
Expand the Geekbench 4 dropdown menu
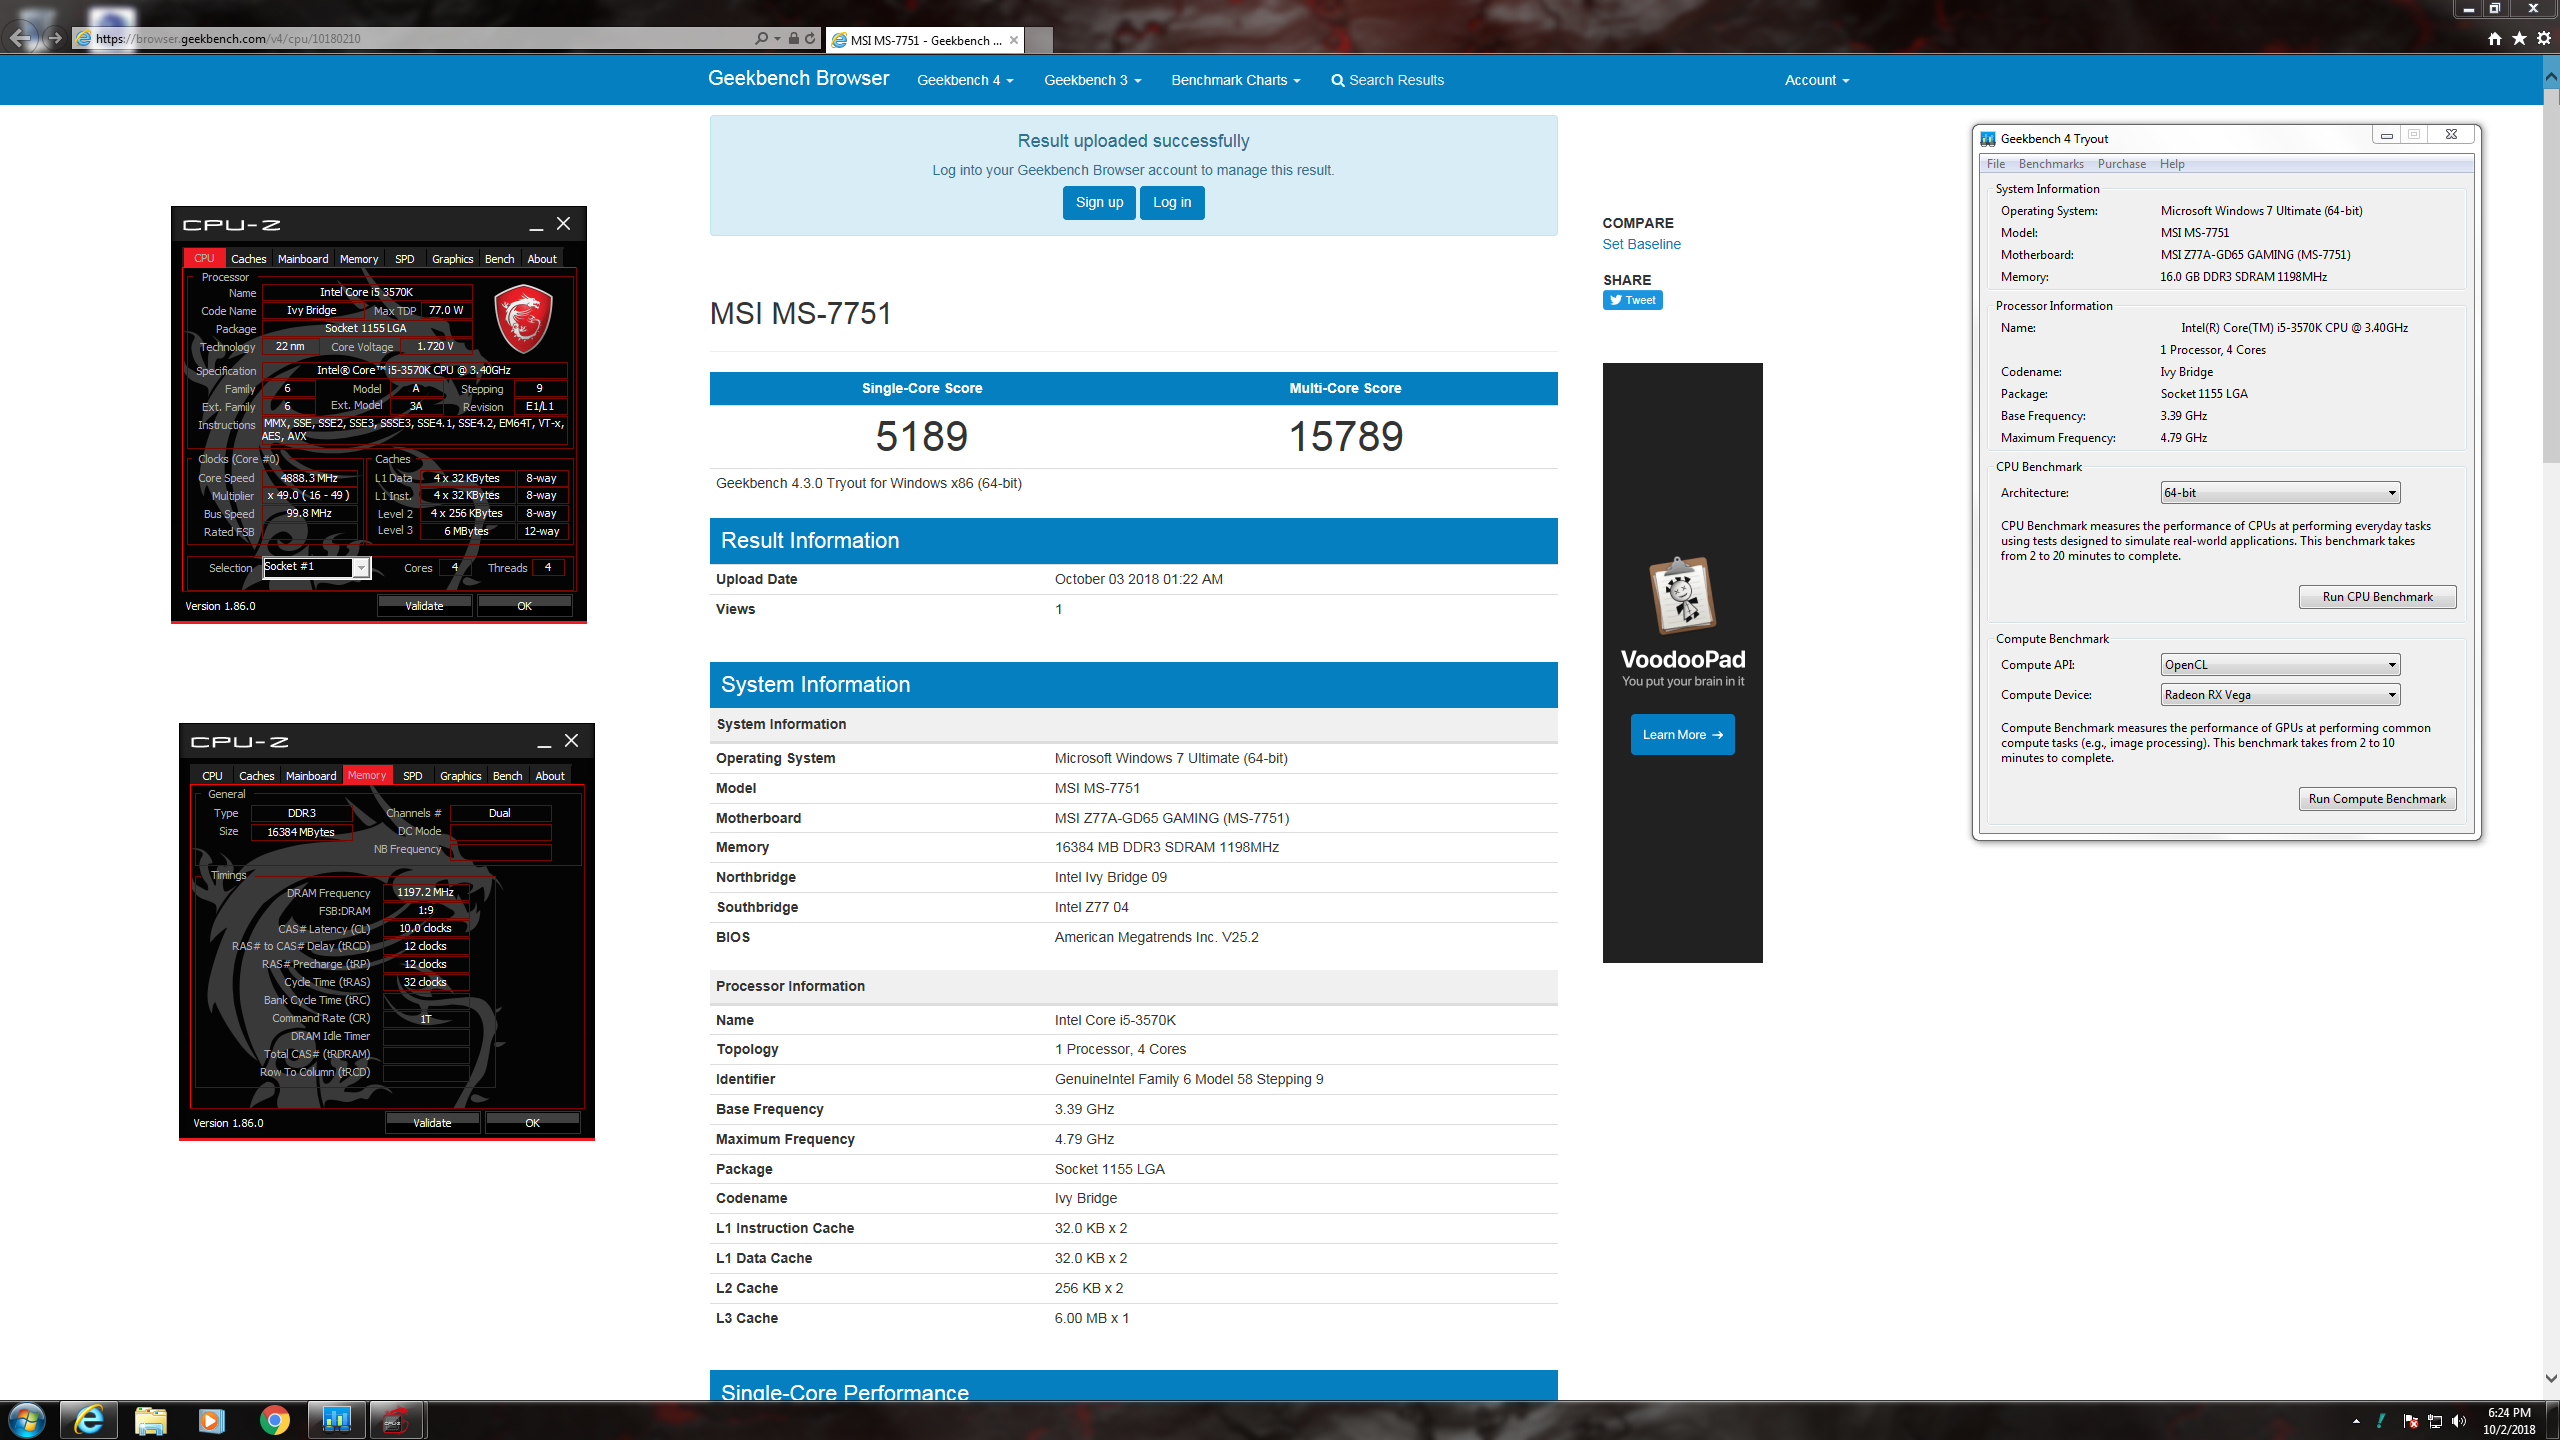tap(965, 80)
